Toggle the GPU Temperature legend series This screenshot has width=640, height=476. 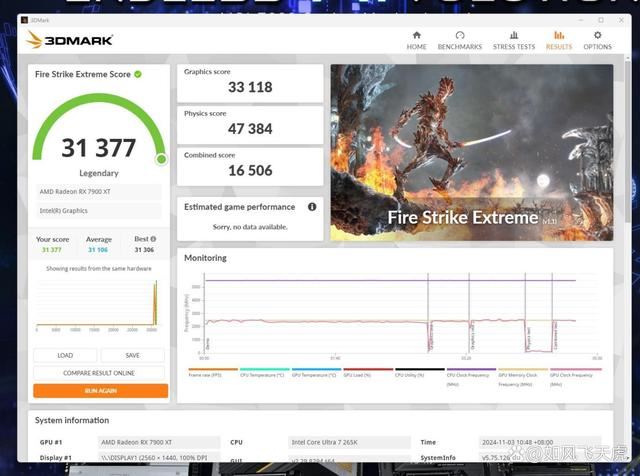click(x=316, y=372)
